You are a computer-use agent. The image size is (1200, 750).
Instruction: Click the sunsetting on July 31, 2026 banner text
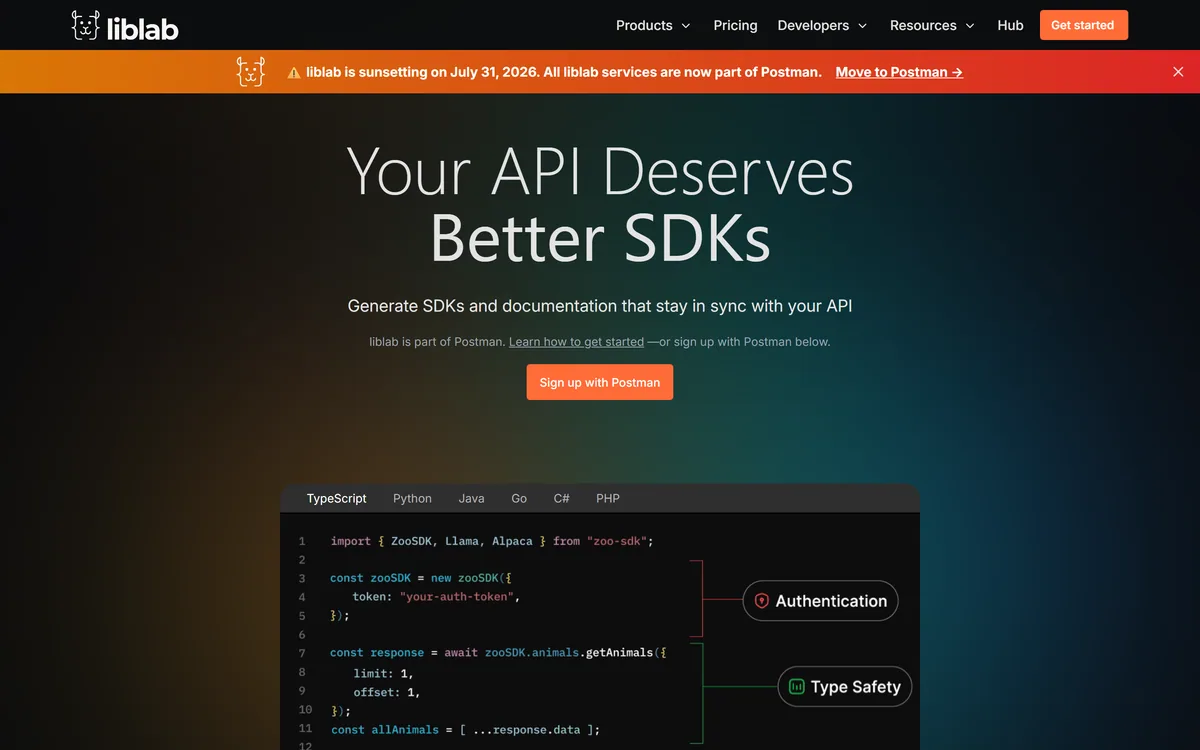(564, 72)
